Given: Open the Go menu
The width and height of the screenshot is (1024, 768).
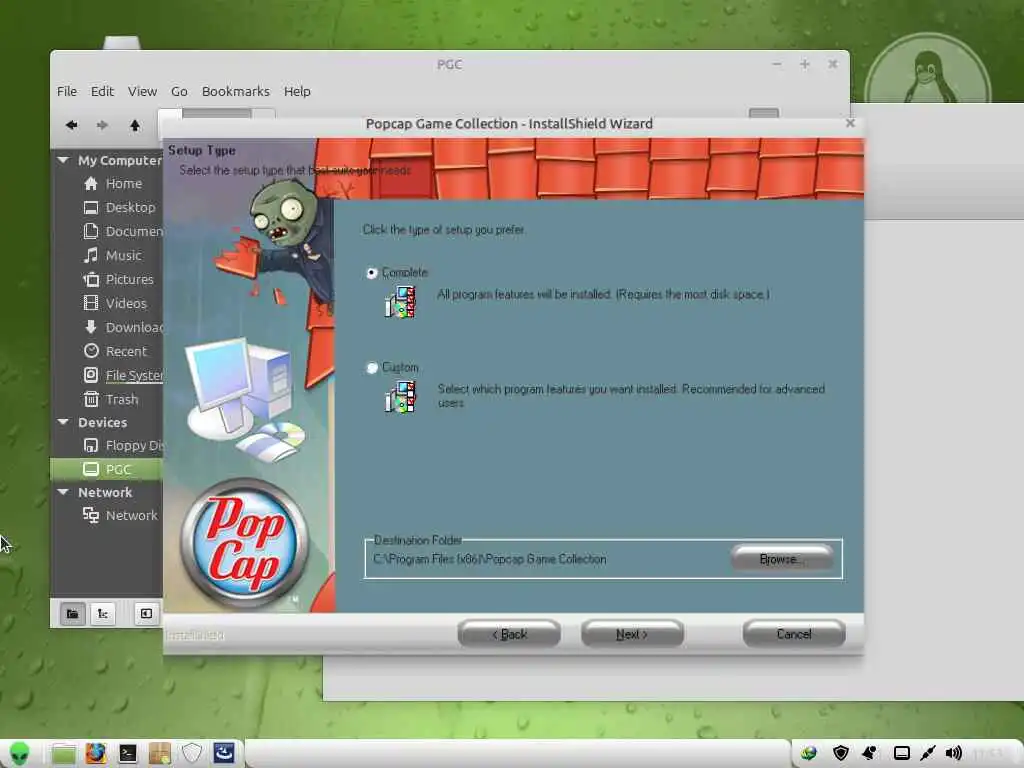Looking at the screenshot, I should click(x=179, y=91).
